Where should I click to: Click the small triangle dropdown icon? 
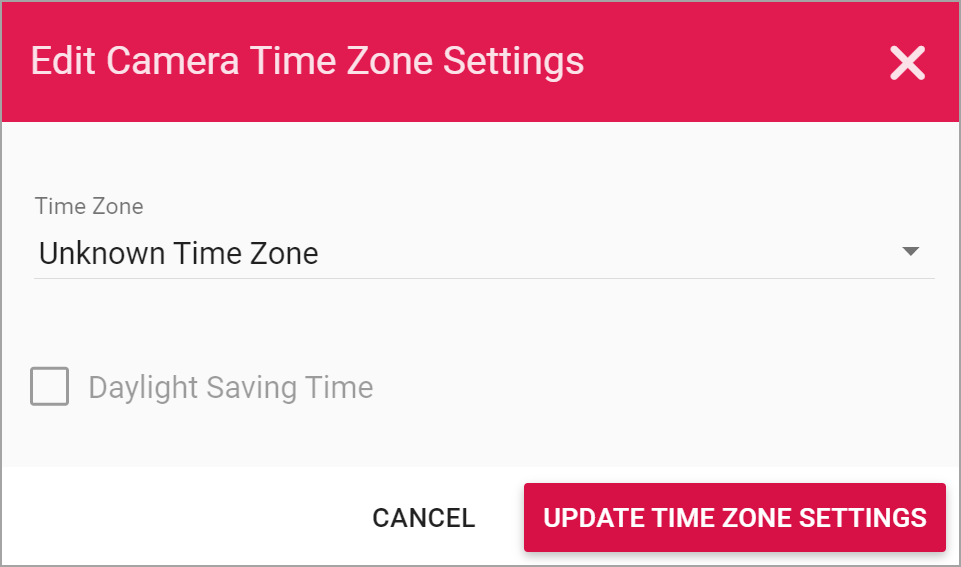(x=910, y=252)
